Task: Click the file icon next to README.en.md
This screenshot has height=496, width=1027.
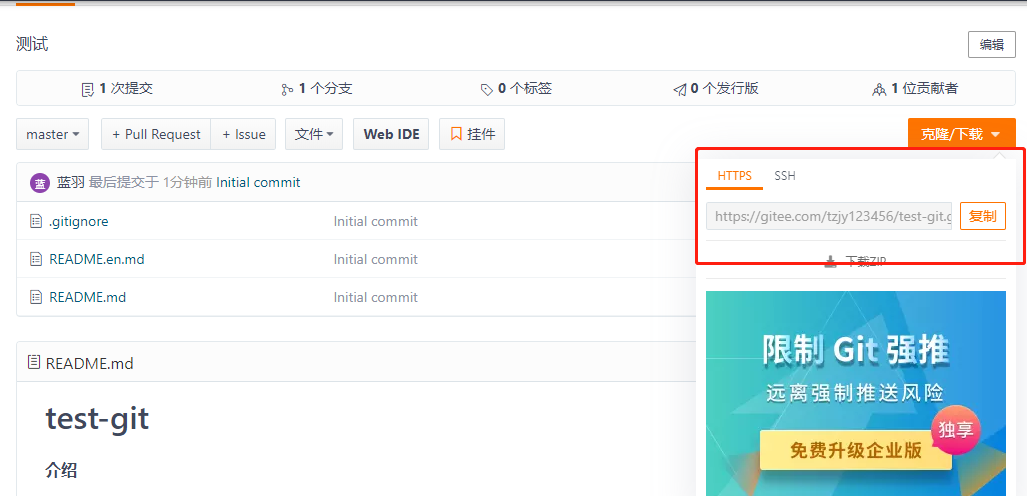Action: (x=36, y=259)
